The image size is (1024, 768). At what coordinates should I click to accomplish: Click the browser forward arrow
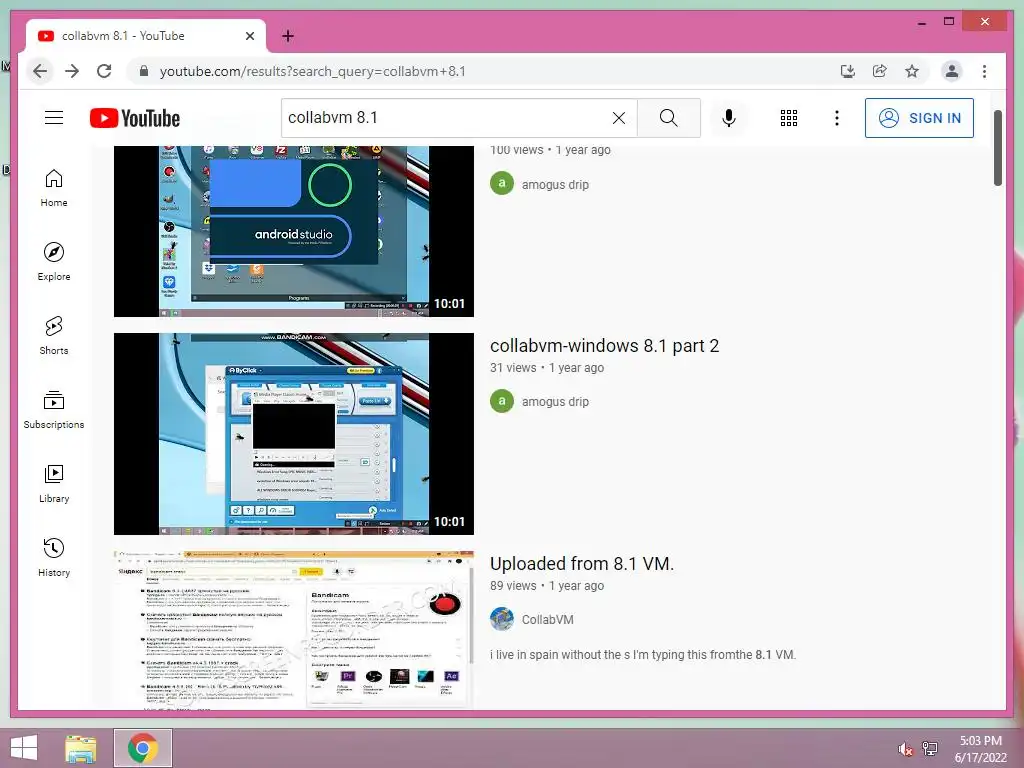point(72,71)
